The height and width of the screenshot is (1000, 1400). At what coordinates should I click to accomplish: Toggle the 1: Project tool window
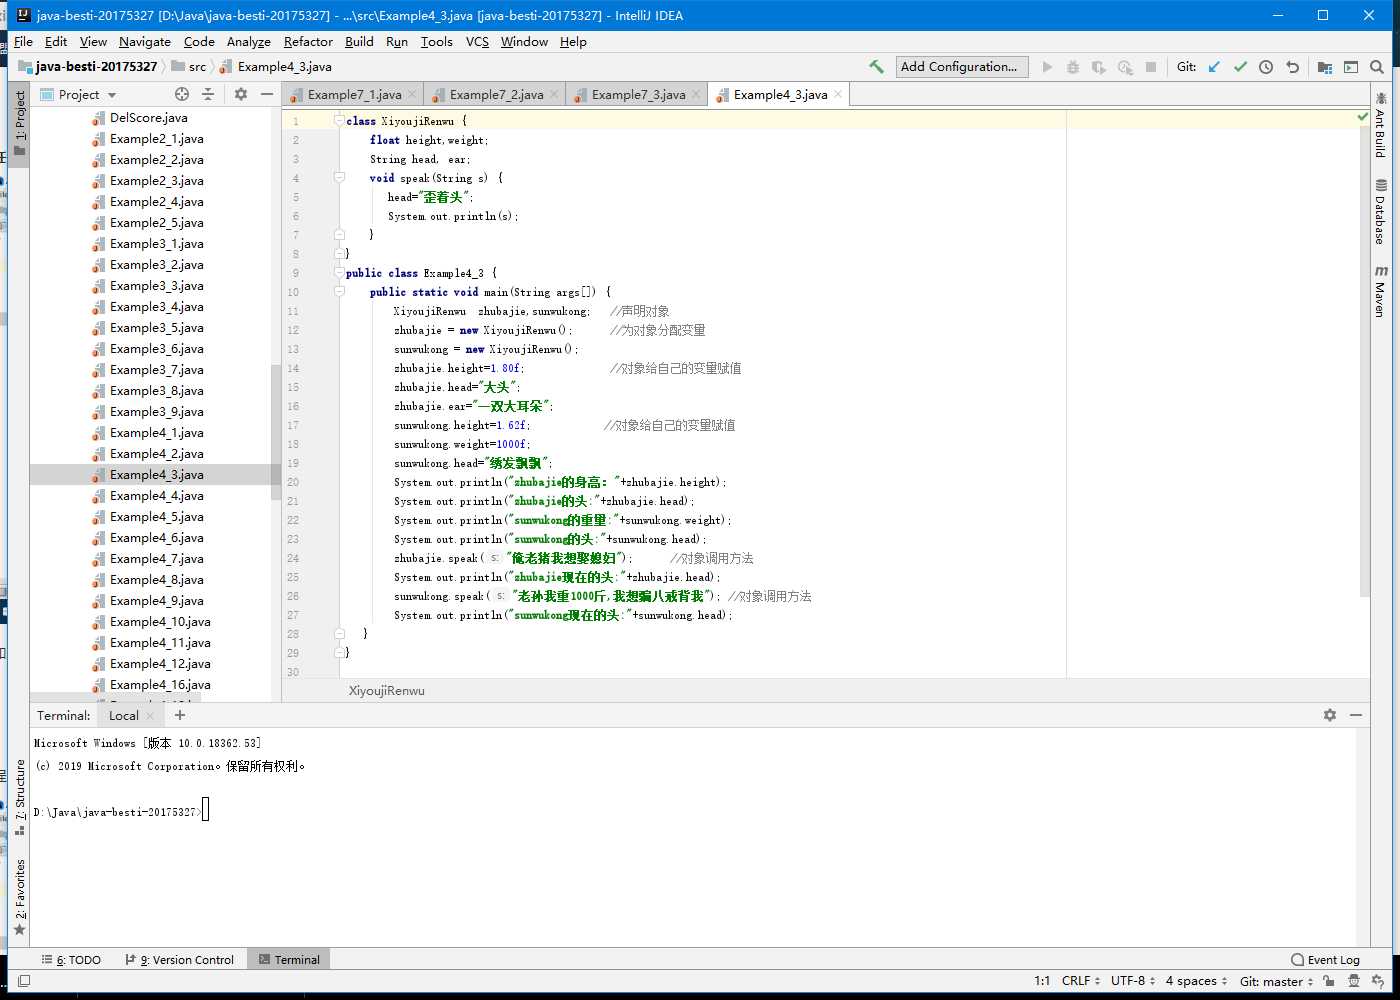(19, 123)
